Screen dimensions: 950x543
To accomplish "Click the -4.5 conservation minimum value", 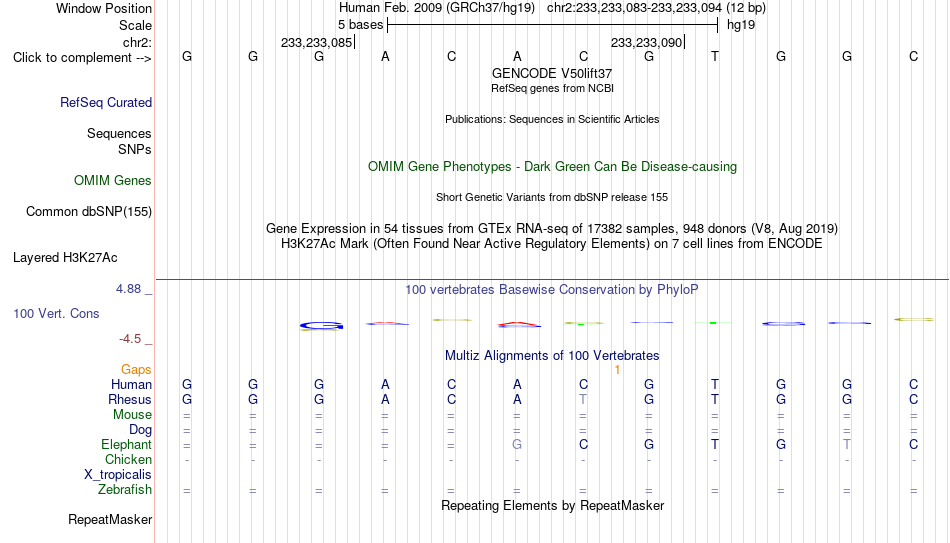I will coord(130,339).
